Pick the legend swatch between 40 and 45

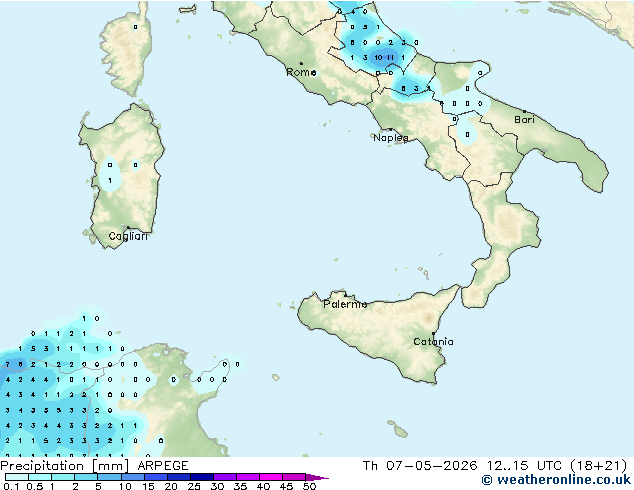[271, 477]
